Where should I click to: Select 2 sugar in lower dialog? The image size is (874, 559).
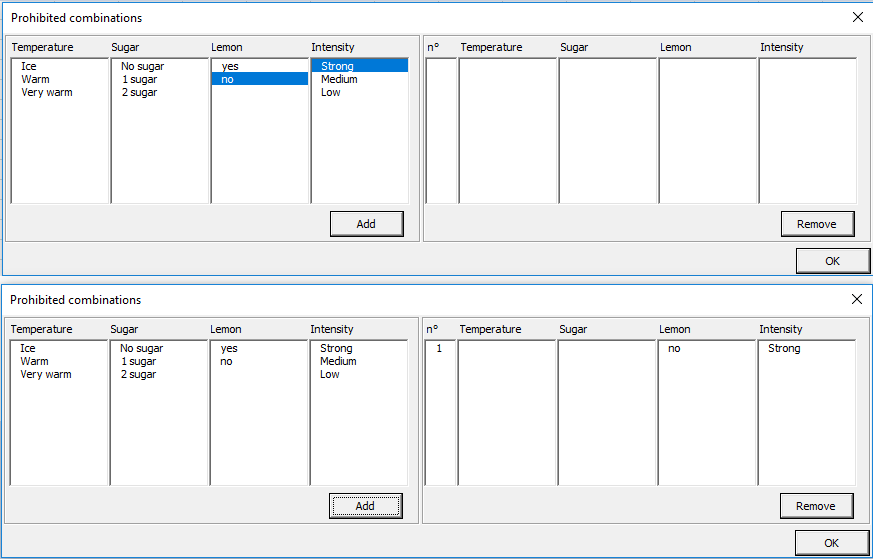pos(138,375)
